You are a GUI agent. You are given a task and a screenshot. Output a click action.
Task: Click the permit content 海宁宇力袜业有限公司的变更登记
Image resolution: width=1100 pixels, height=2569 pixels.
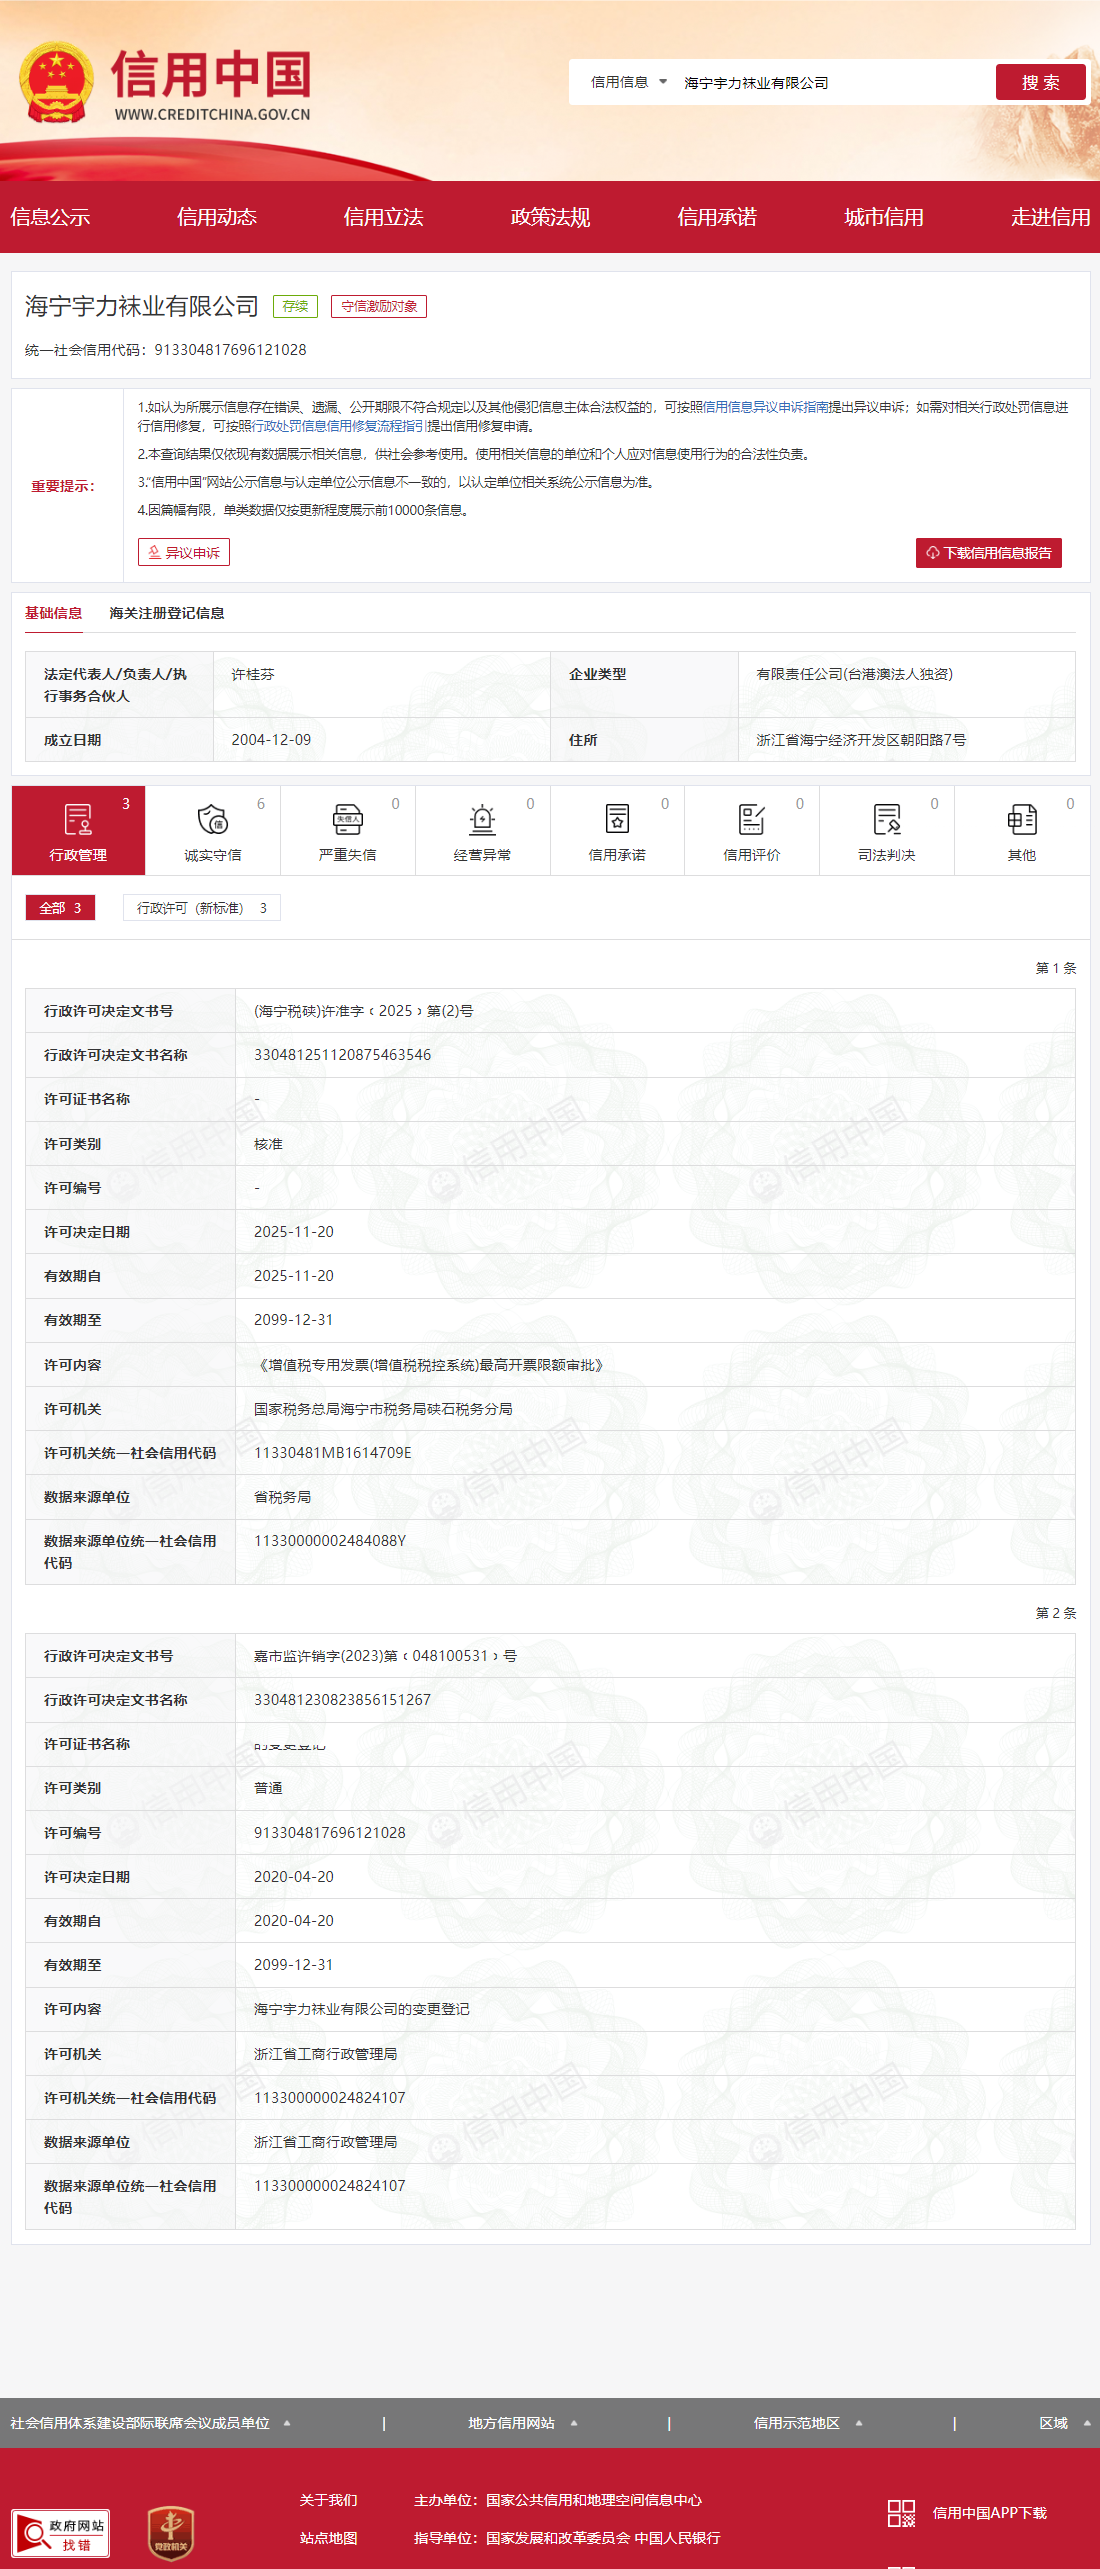coord(362,2009)
